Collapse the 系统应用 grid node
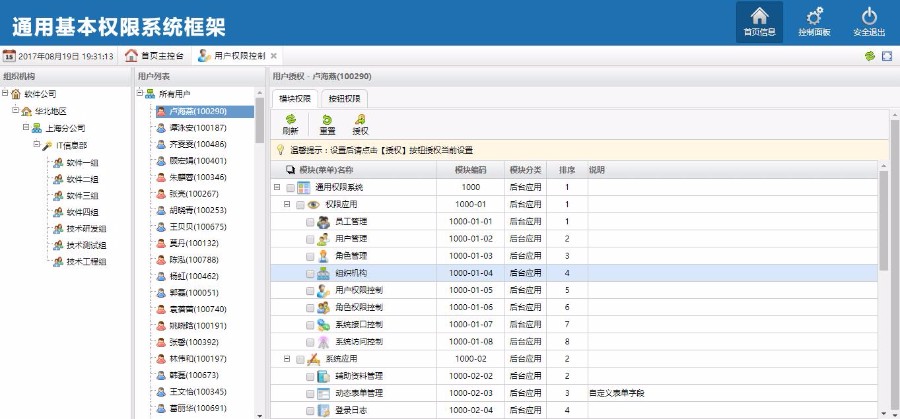 click(x=287, y=359)
